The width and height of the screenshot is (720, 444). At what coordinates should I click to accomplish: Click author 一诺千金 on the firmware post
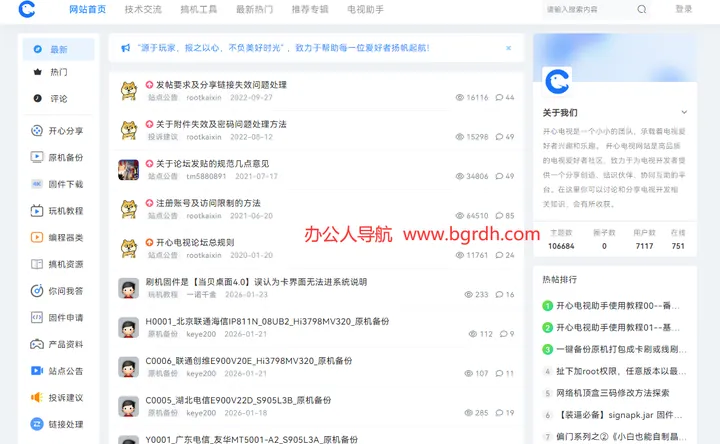coord(201,294)
